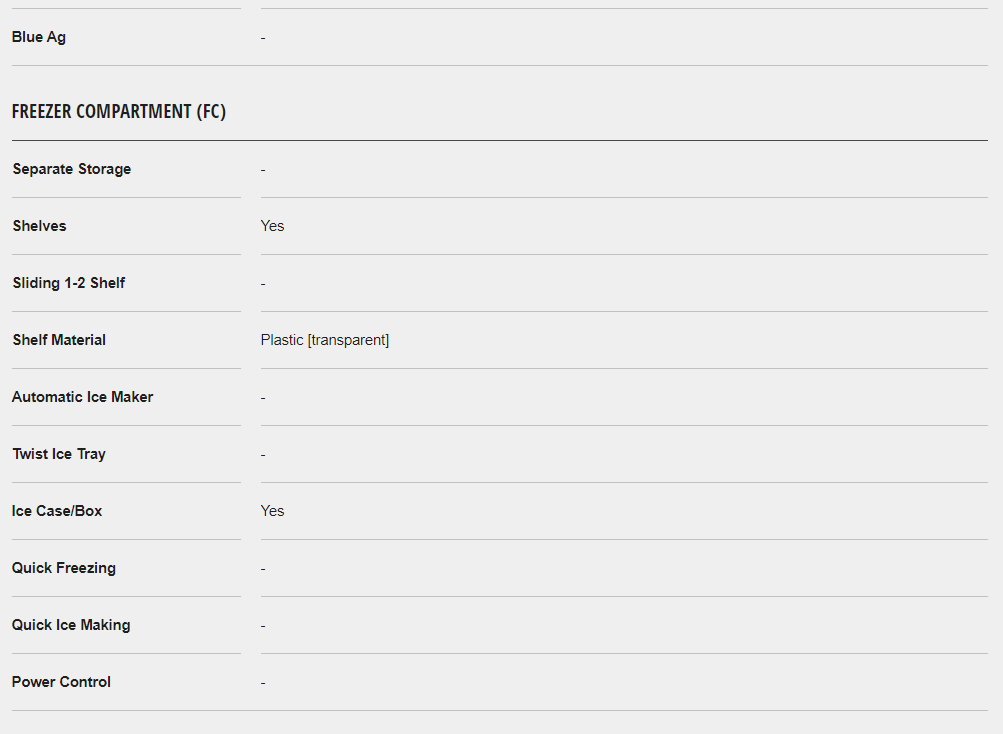
Task: Click the dash value for Separate Storage
Action: (263, 170)
